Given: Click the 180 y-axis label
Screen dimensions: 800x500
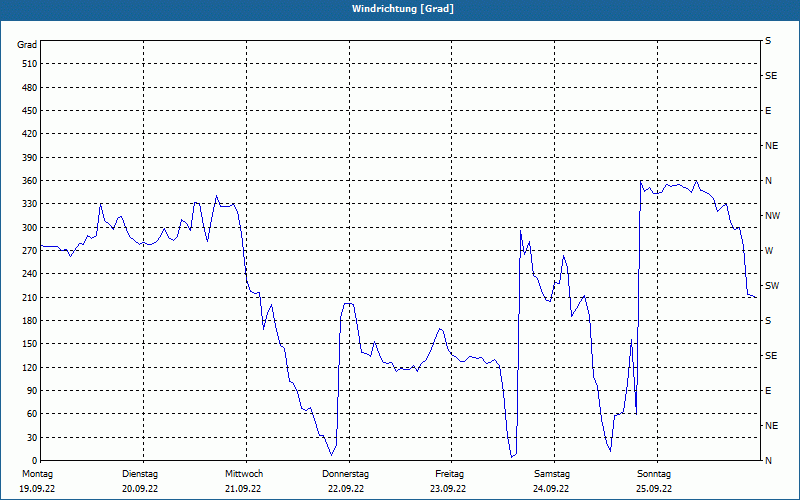Looking at the screenshot, I should [x=31, y=320].
